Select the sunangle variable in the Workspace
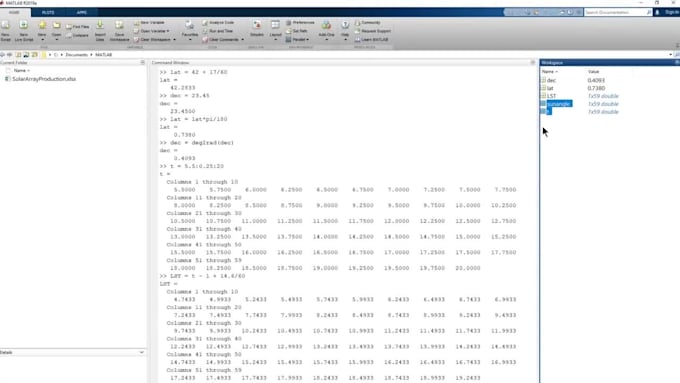 pos(558,104)
